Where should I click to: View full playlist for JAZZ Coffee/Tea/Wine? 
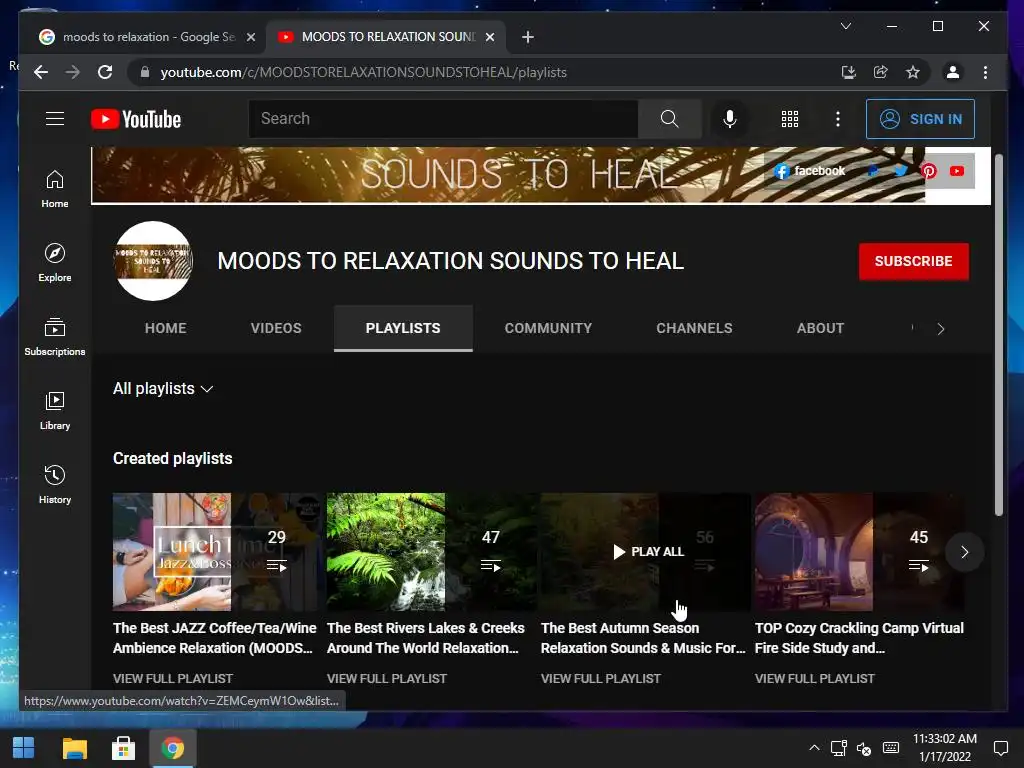point(173,679)
